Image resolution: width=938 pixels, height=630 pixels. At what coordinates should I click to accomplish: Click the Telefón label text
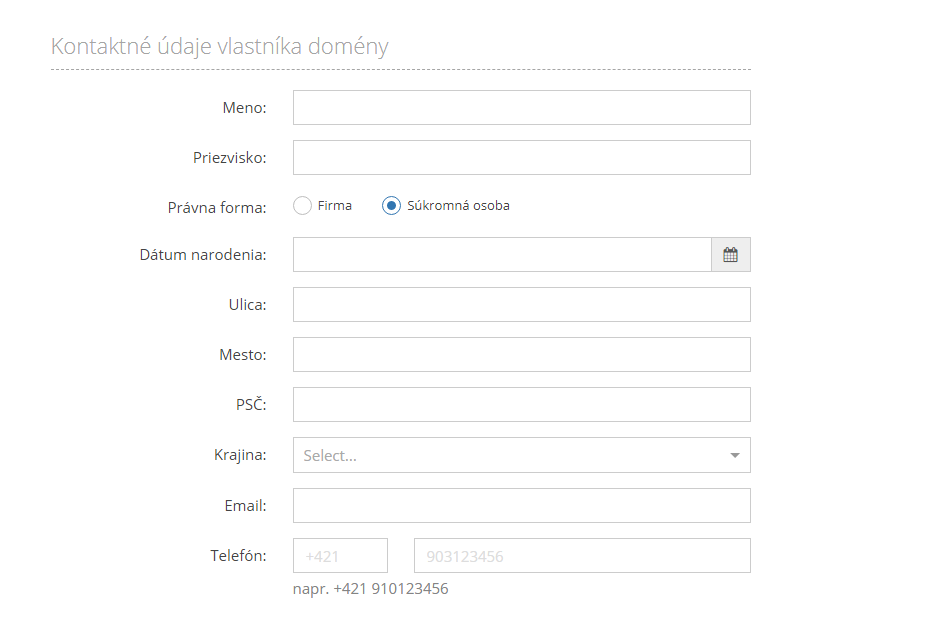(238, 555)
